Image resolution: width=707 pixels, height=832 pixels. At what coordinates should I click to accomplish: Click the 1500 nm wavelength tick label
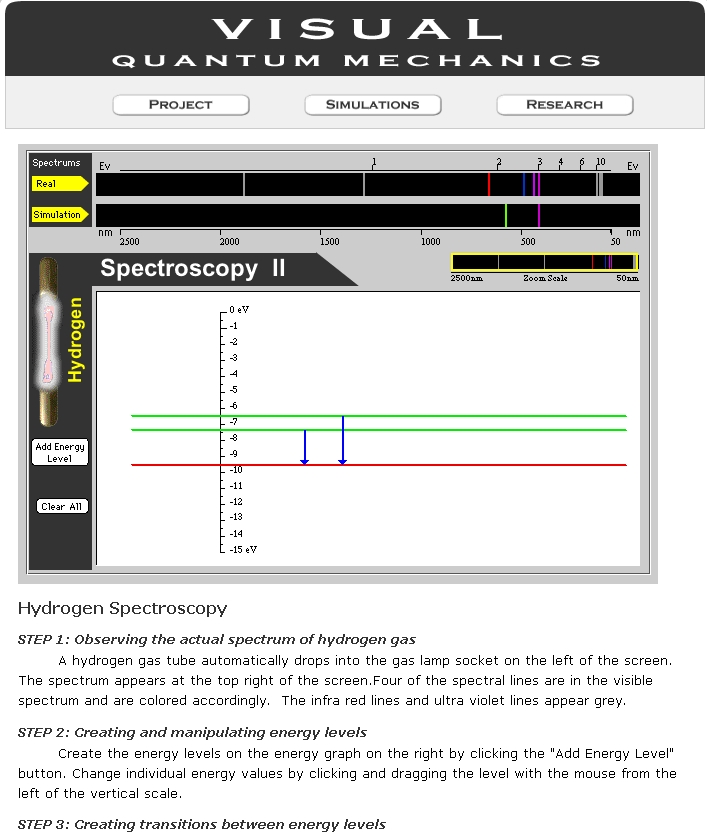pyautogui.click(x=330, y=241)
